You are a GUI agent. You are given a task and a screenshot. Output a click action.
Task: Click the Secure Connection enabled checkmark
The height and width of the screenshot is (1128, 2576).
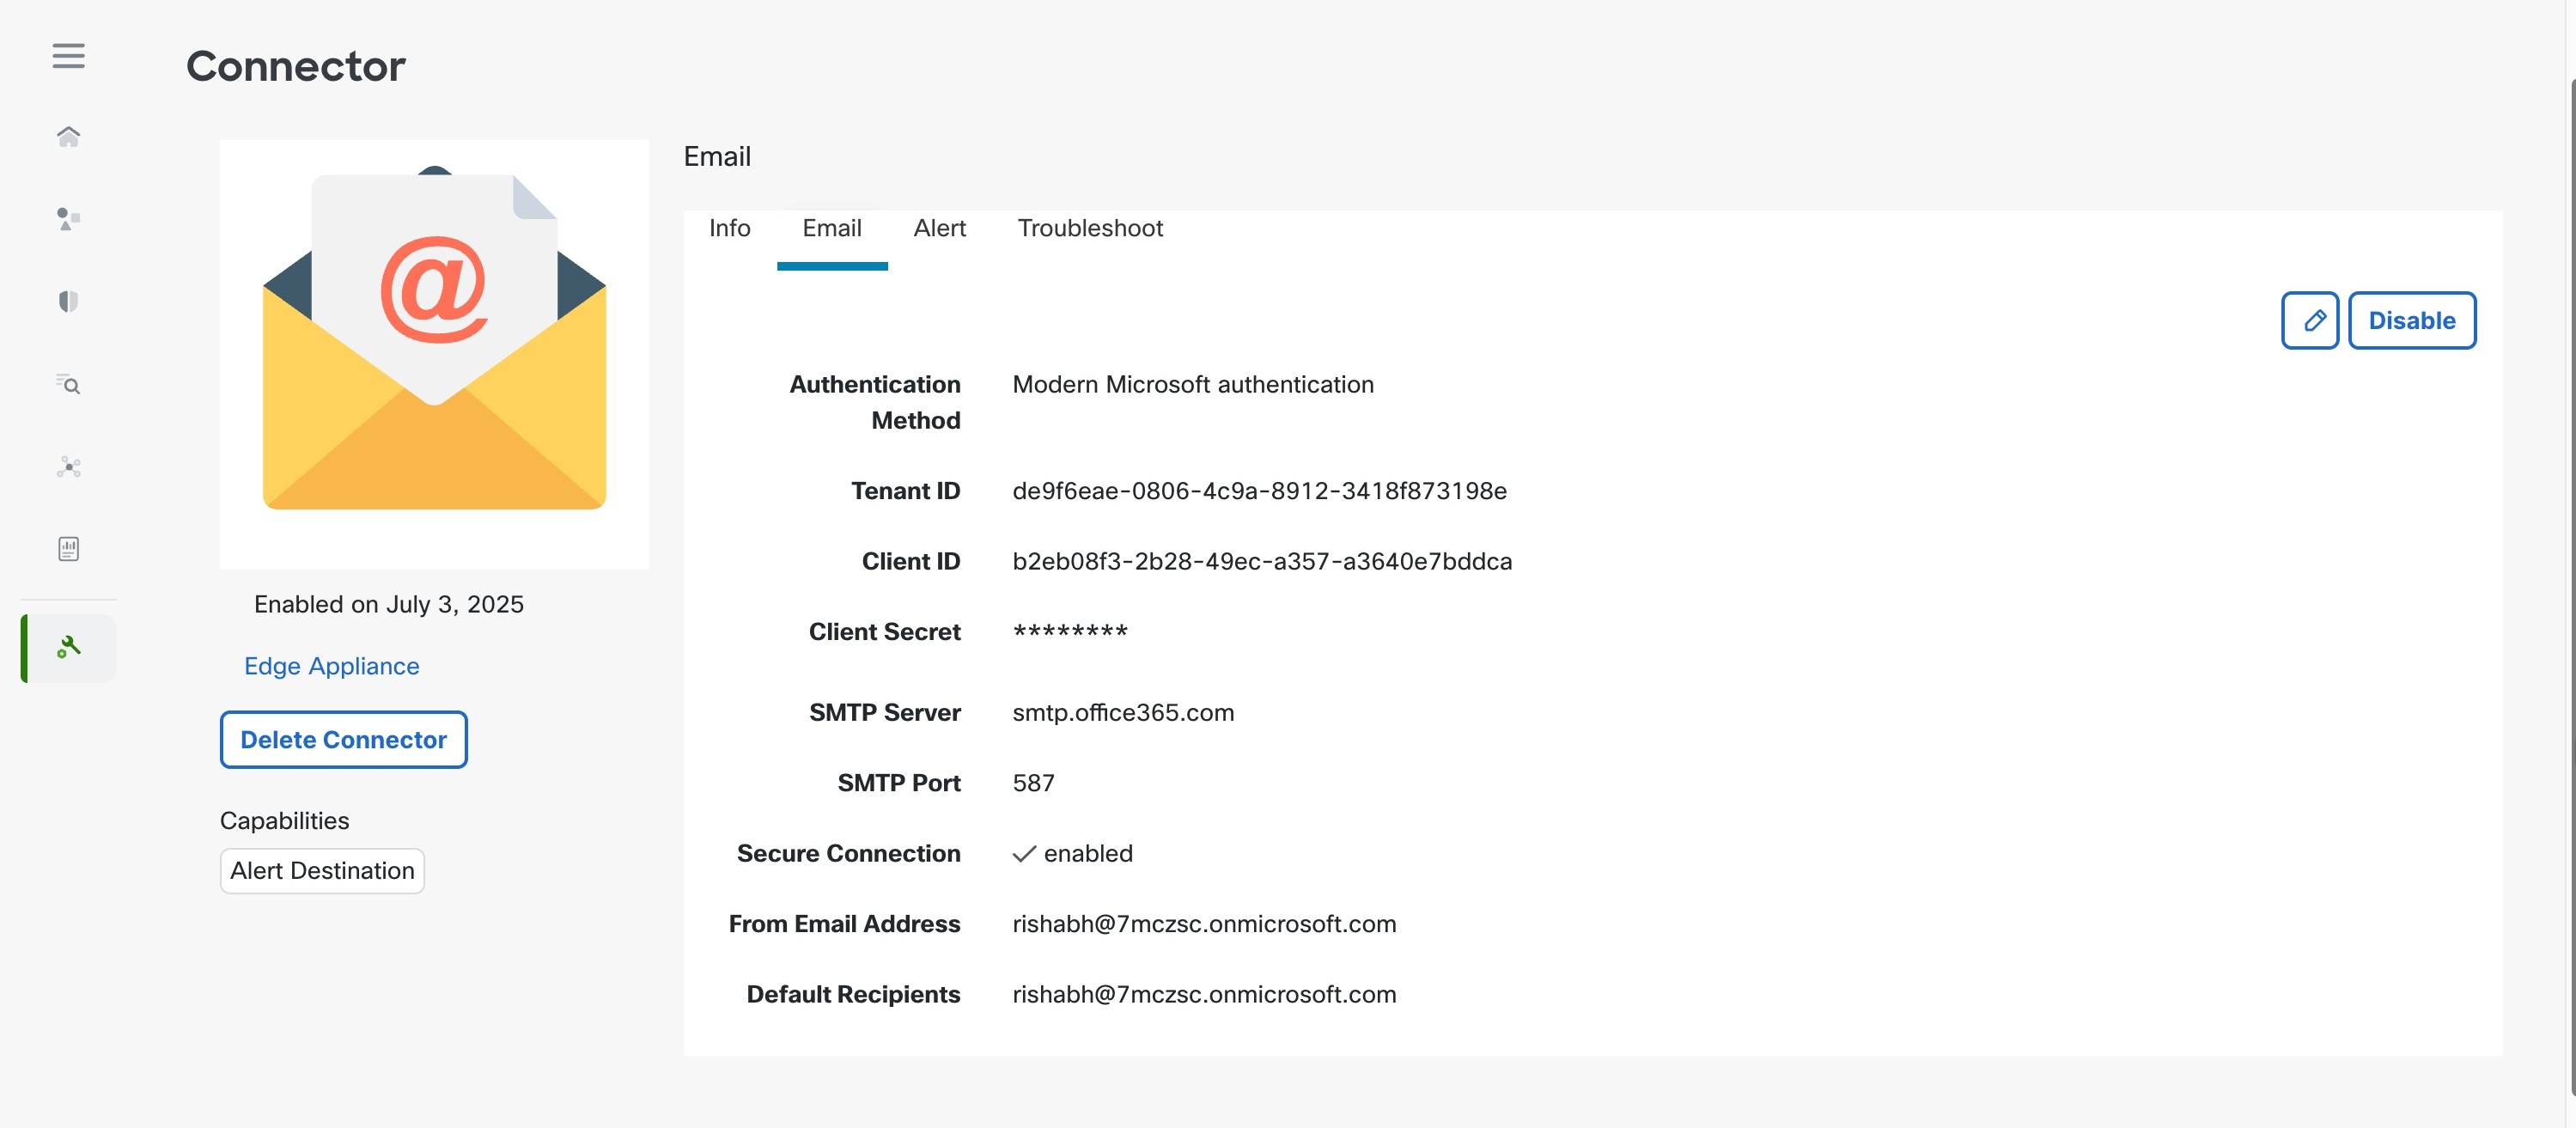click(x=1024, y=853)
